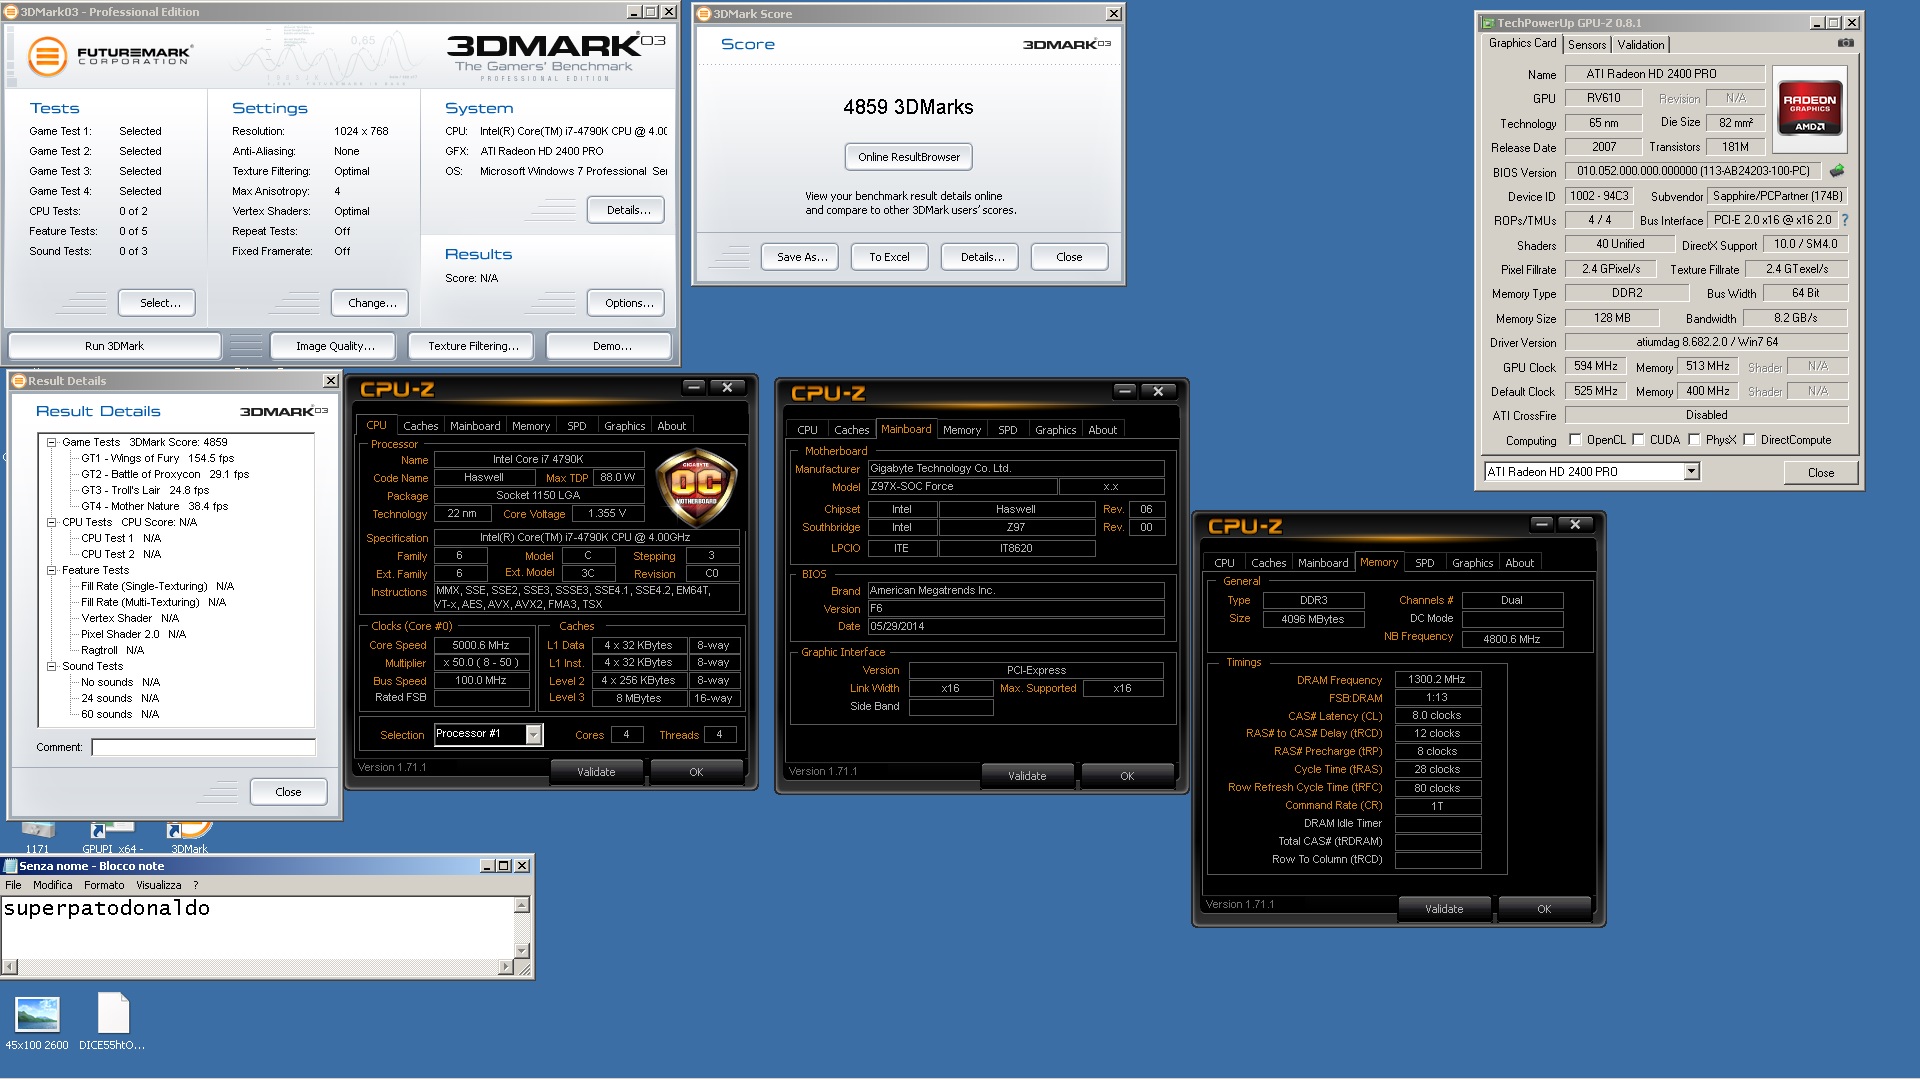Click the Save As... button in the Score window
This screenshot has width=1920, height=1080.
[x=801, y=257]
